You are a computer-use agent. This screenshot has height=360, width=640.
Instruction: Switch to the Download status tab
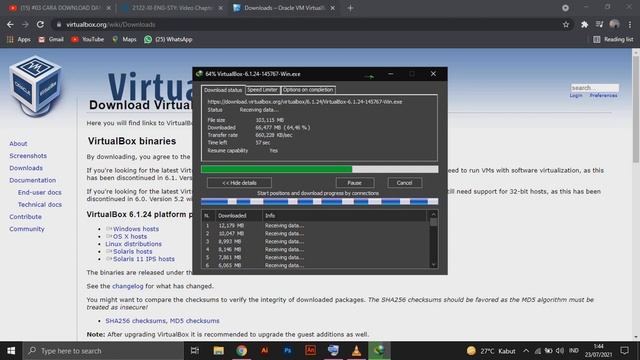point(223,90)
